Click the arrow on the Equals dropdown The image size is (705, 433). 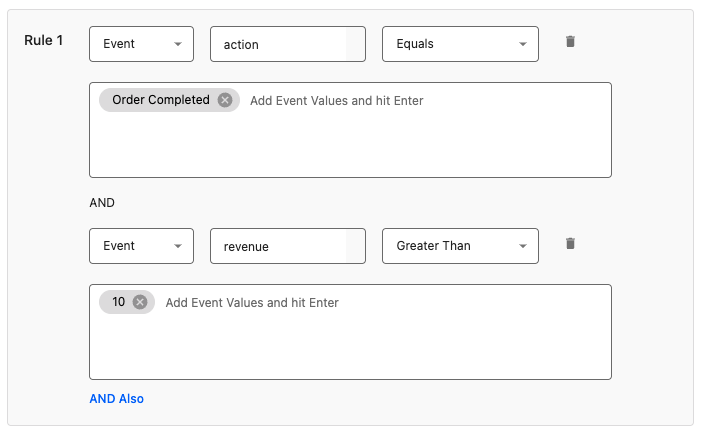[x=522, y=44]
